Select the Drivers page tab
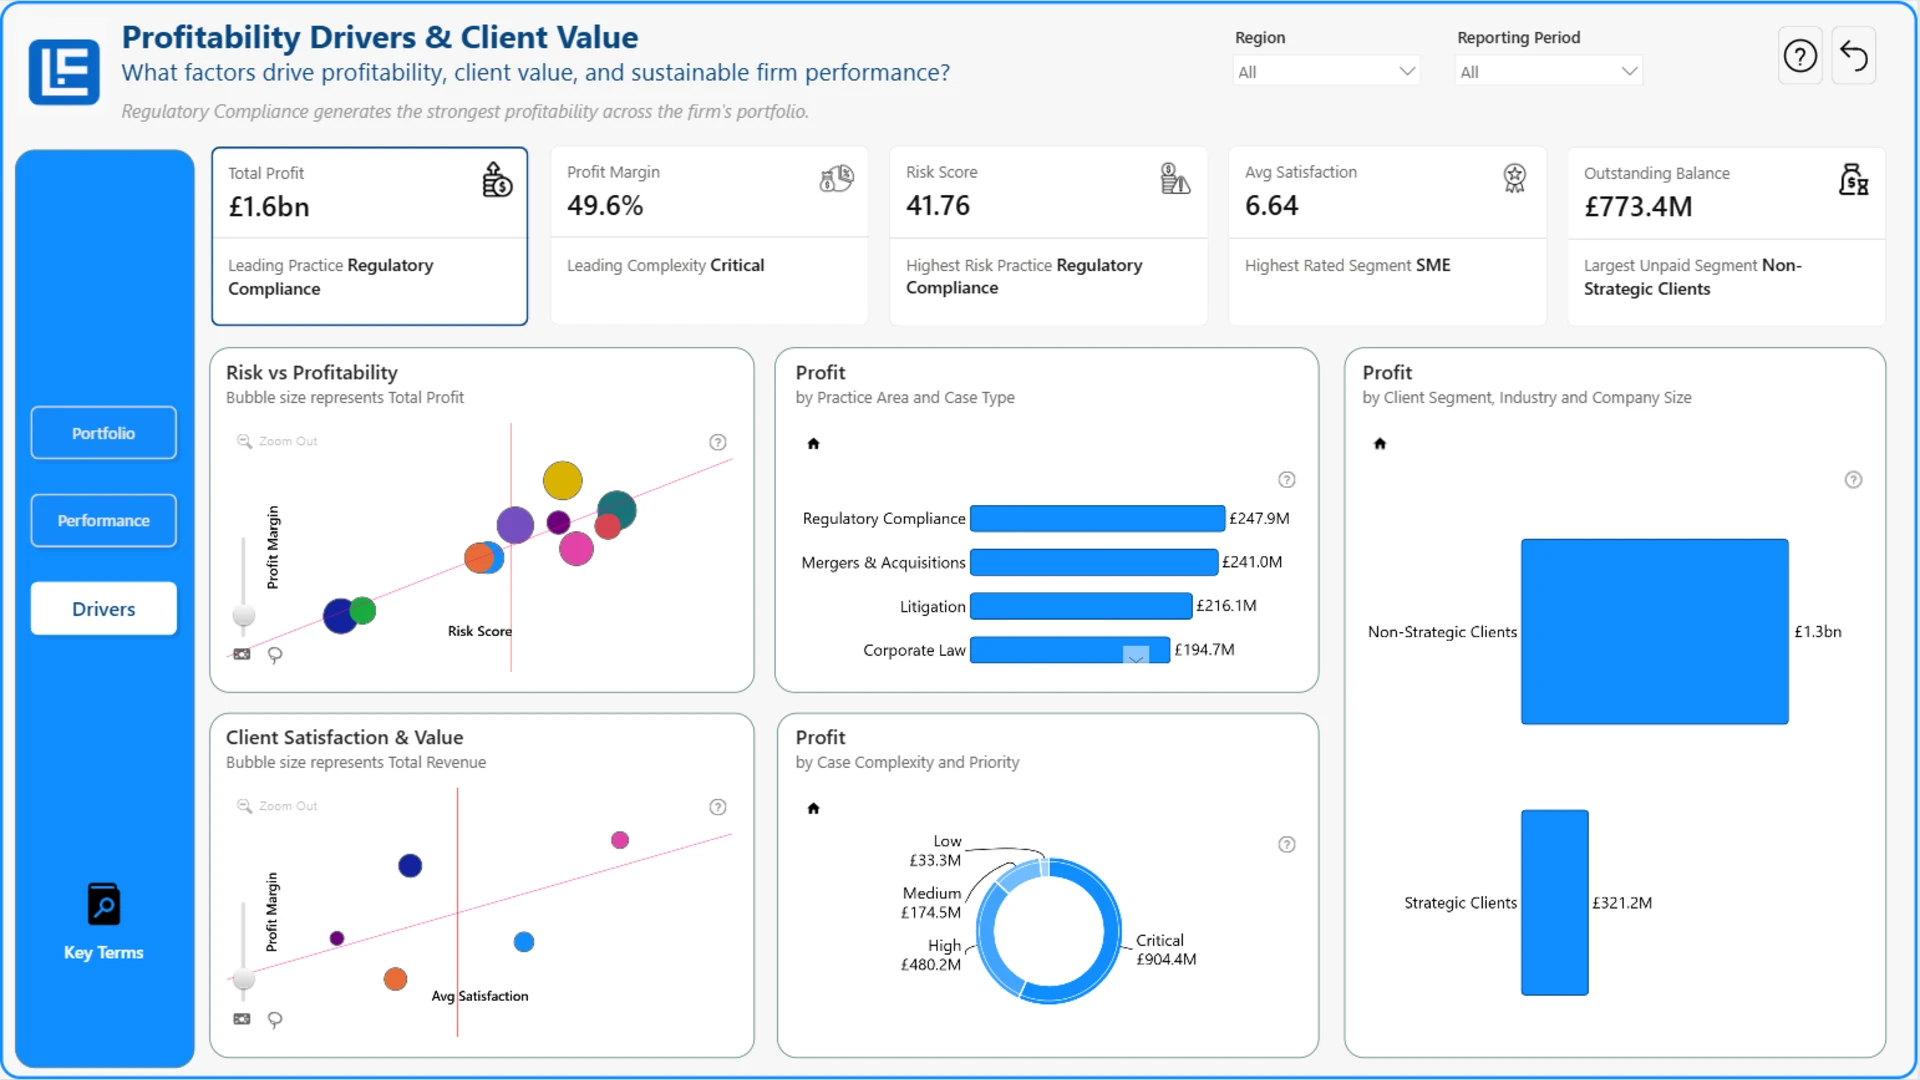The height and width of the screenshot is (1080, 1920). (104, 609)
